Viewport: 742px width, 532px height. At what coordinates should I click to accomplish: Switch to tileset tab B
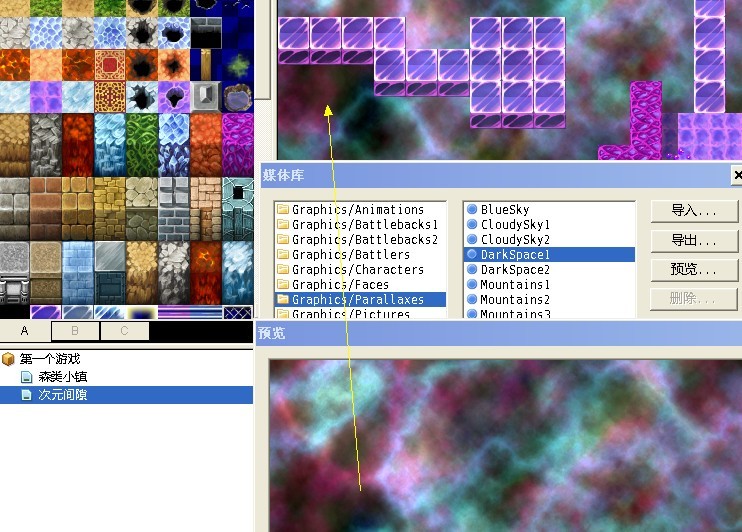(75, 331)
